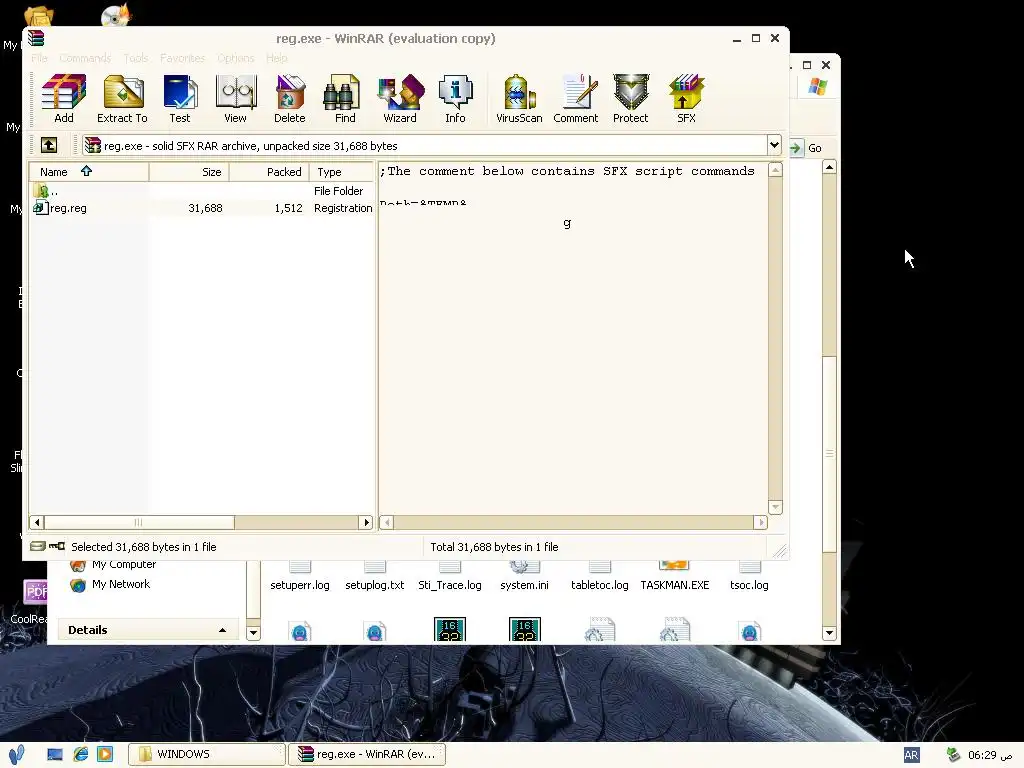Go up one level with arrow icon
This screenshot has height=768, width=1024.
(x=49, y=145)
